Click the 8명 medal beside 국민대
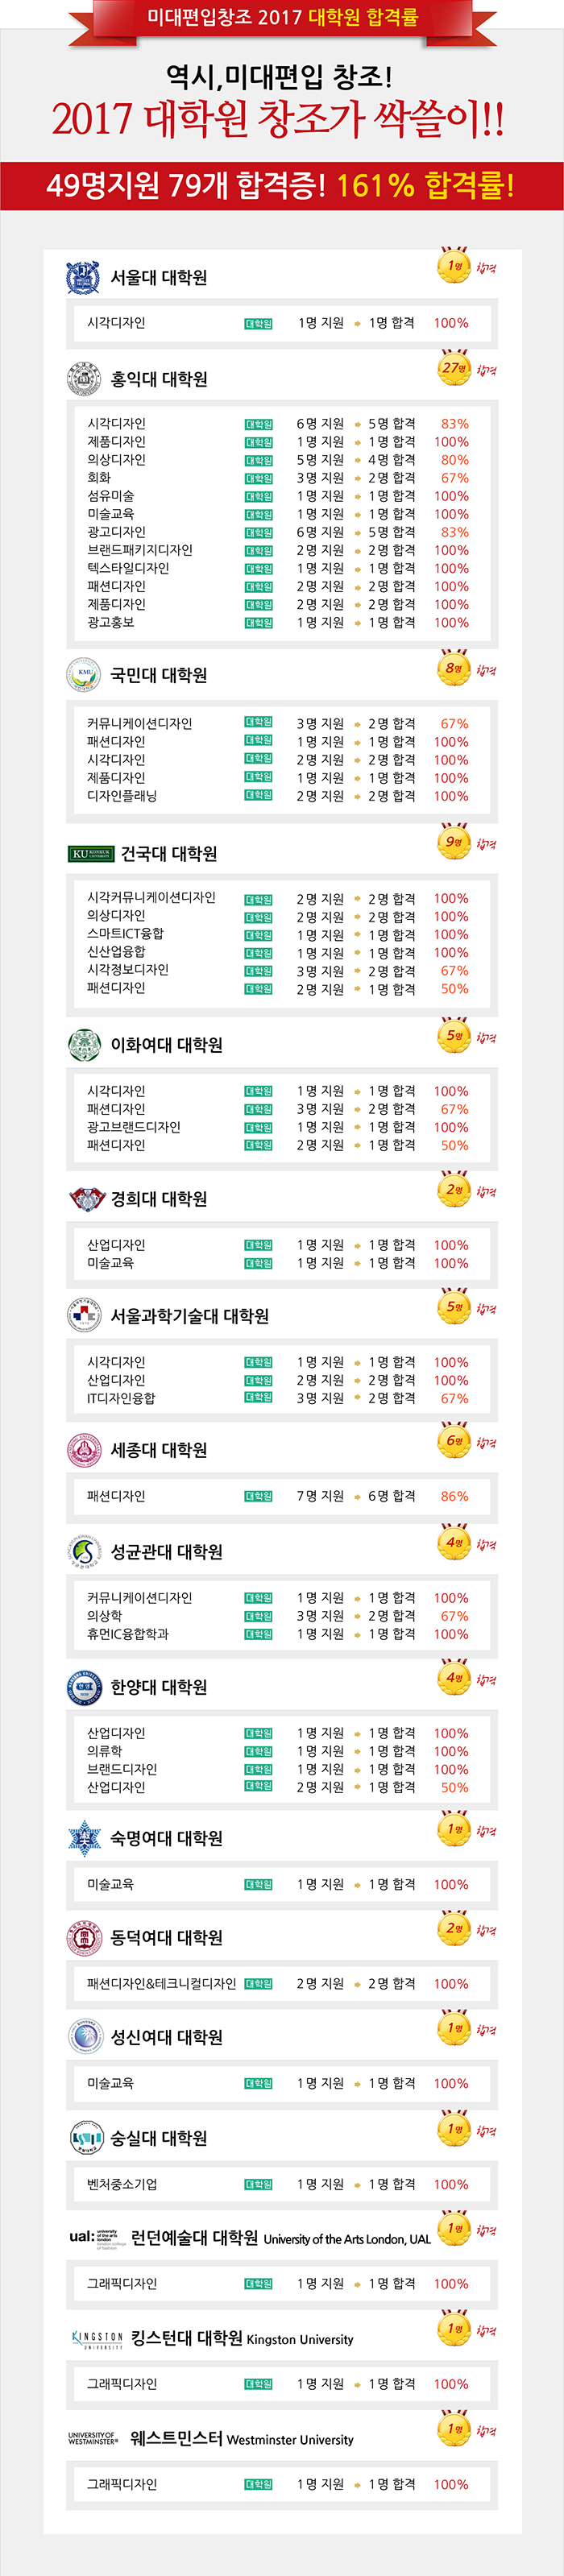564x2576 pixels. click(454, 668)
